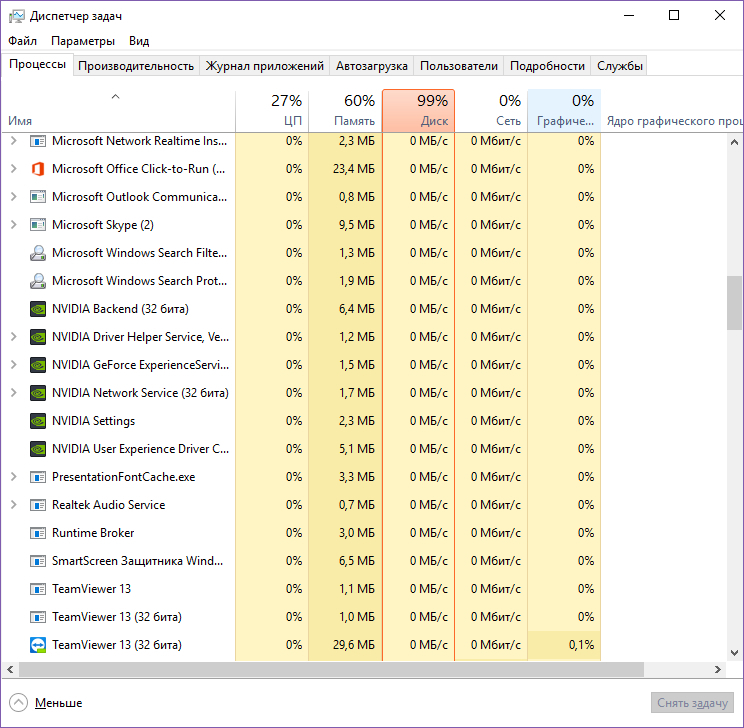Click the vertical scrollbar thumb
Screen dimensions: 744x728
pos(734,304)
